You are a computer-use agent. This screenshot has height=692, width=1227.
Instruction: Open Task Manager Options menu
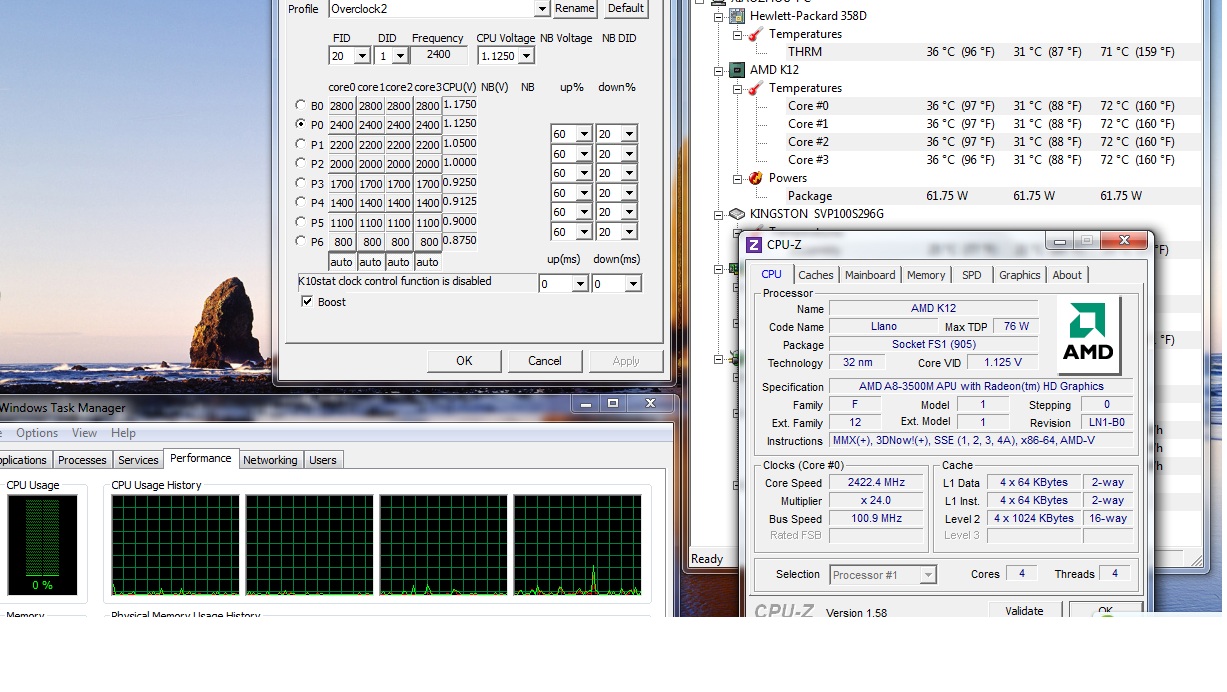37,433
